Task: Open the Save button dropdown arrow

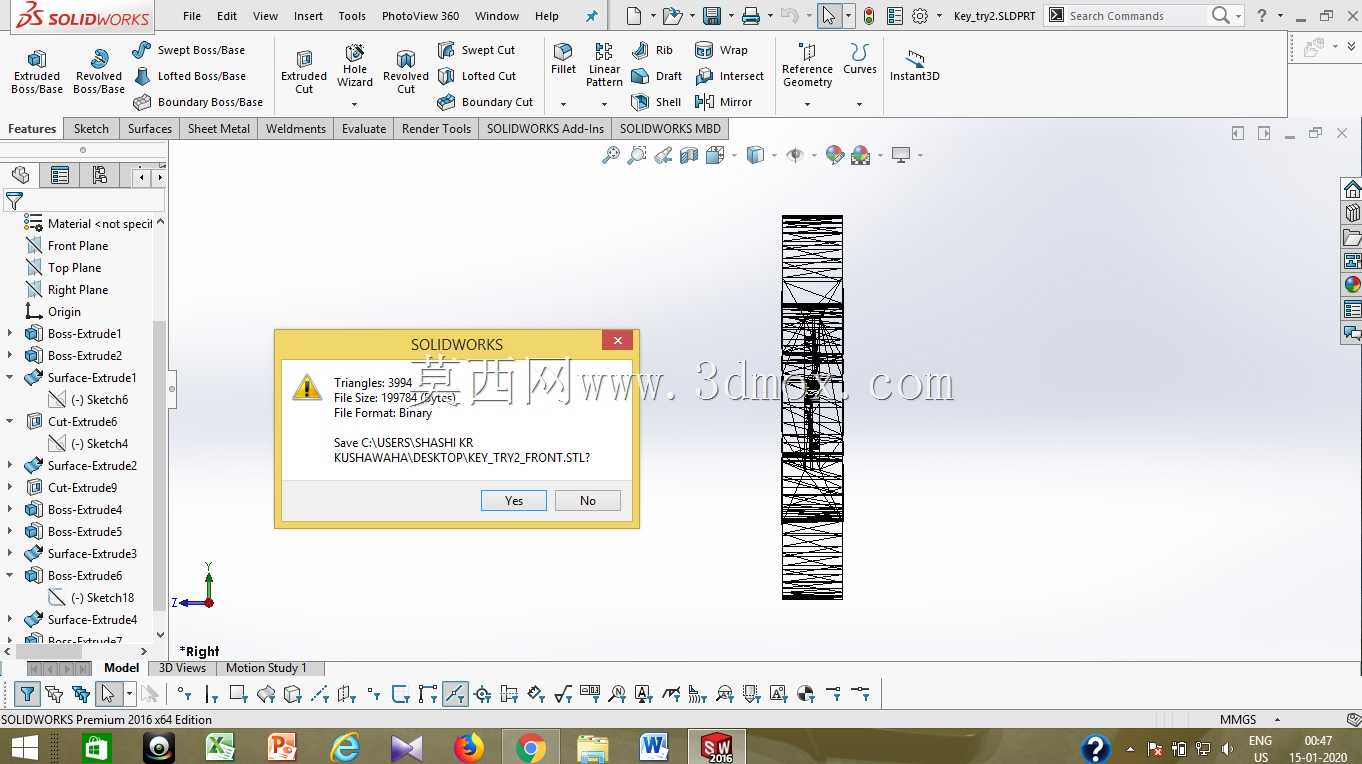Action: click(730, 16)
